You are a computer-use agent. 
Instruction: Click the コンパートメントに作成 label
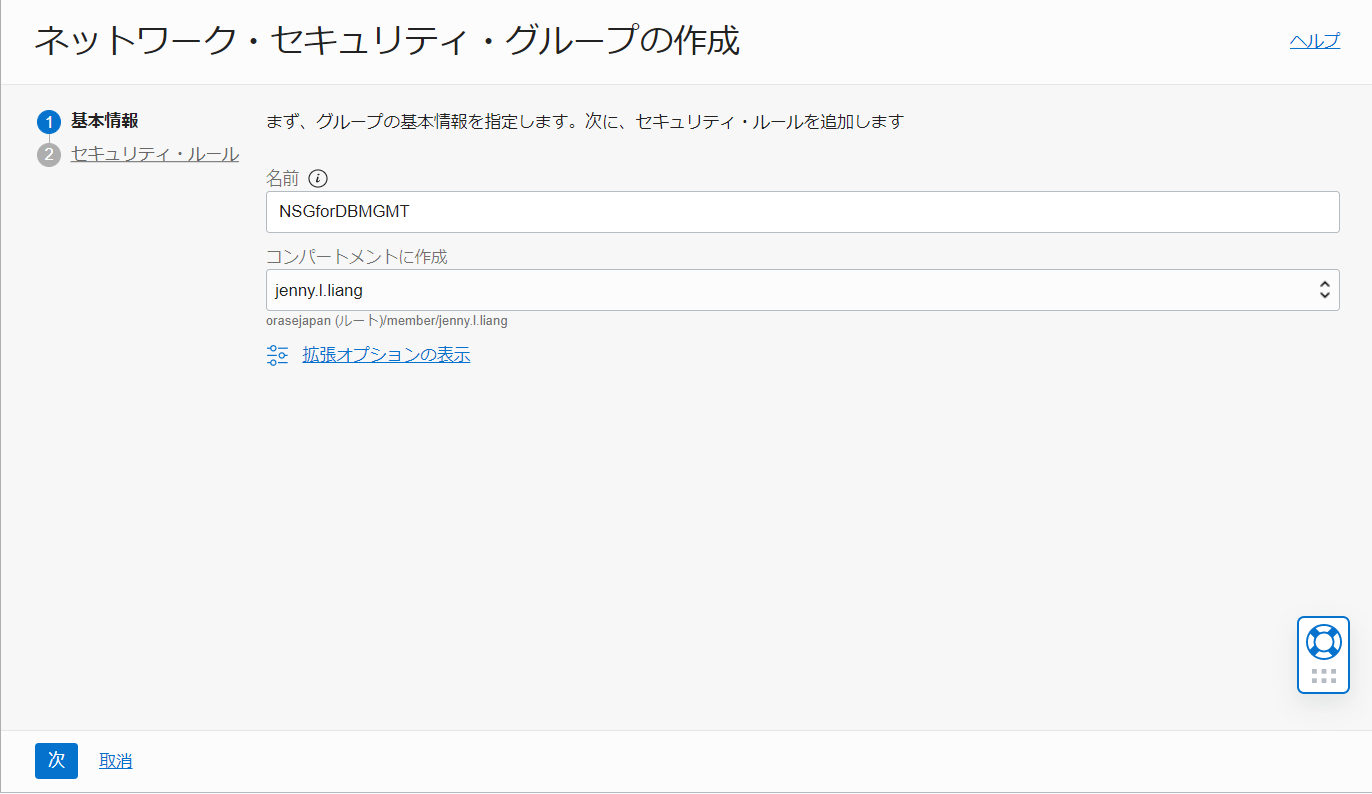click(356, 256)
